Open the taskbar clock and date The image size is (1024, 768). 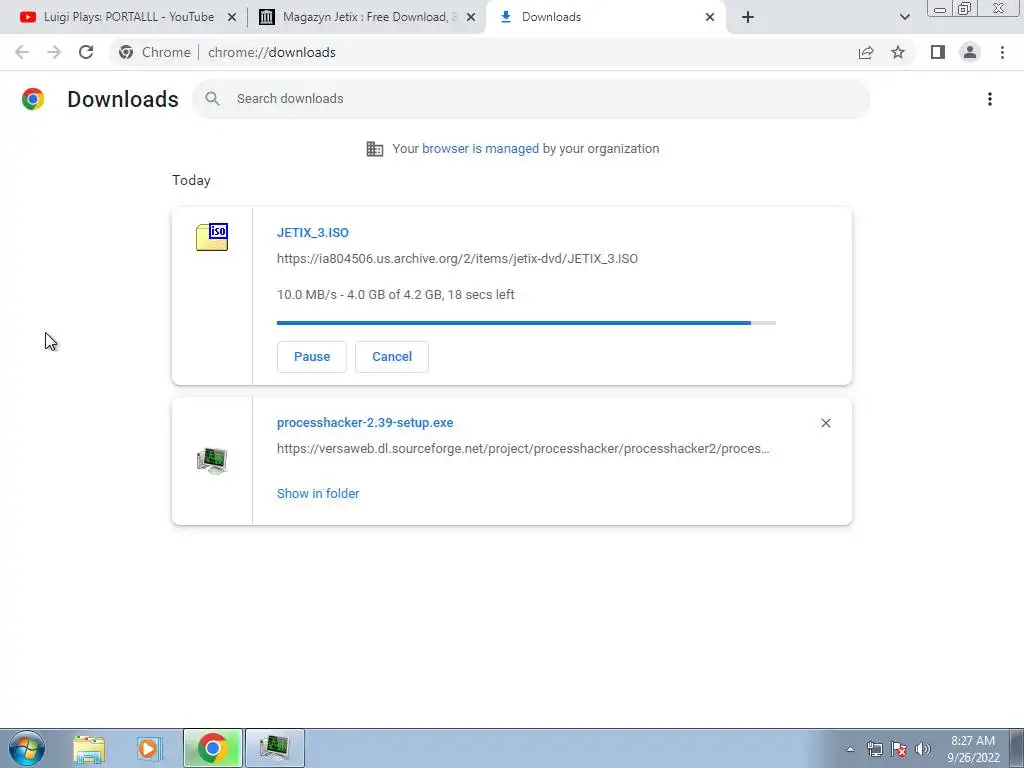(x=973, y=749)
